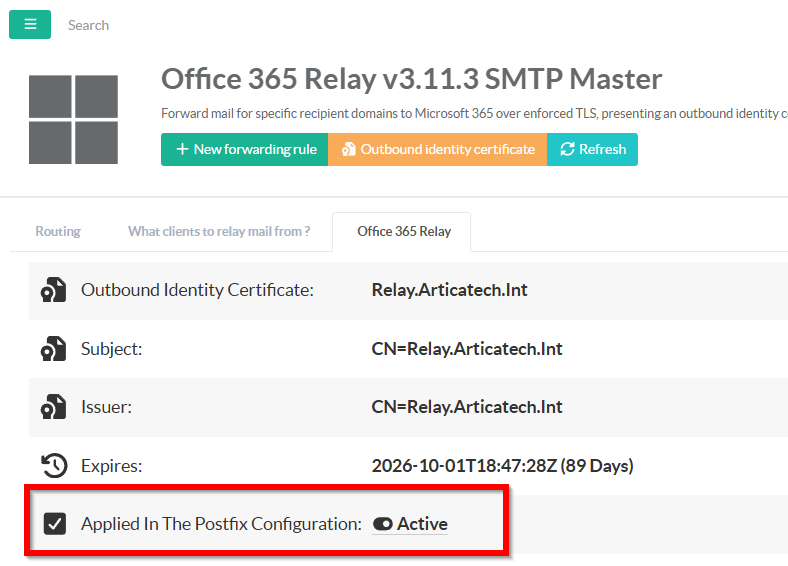This screenshot has height=566, width=788.
Task: Click the Relay.Articatech.Int certificate name value
Action: [449, 290]
